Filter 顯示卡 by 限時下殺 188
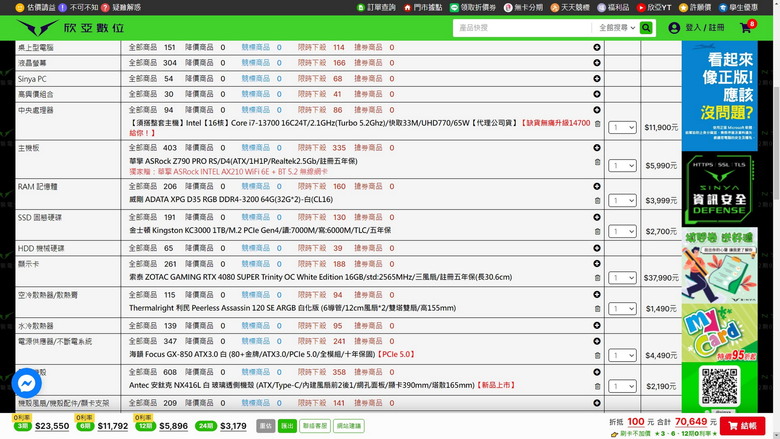 click(x=321, y=263)
